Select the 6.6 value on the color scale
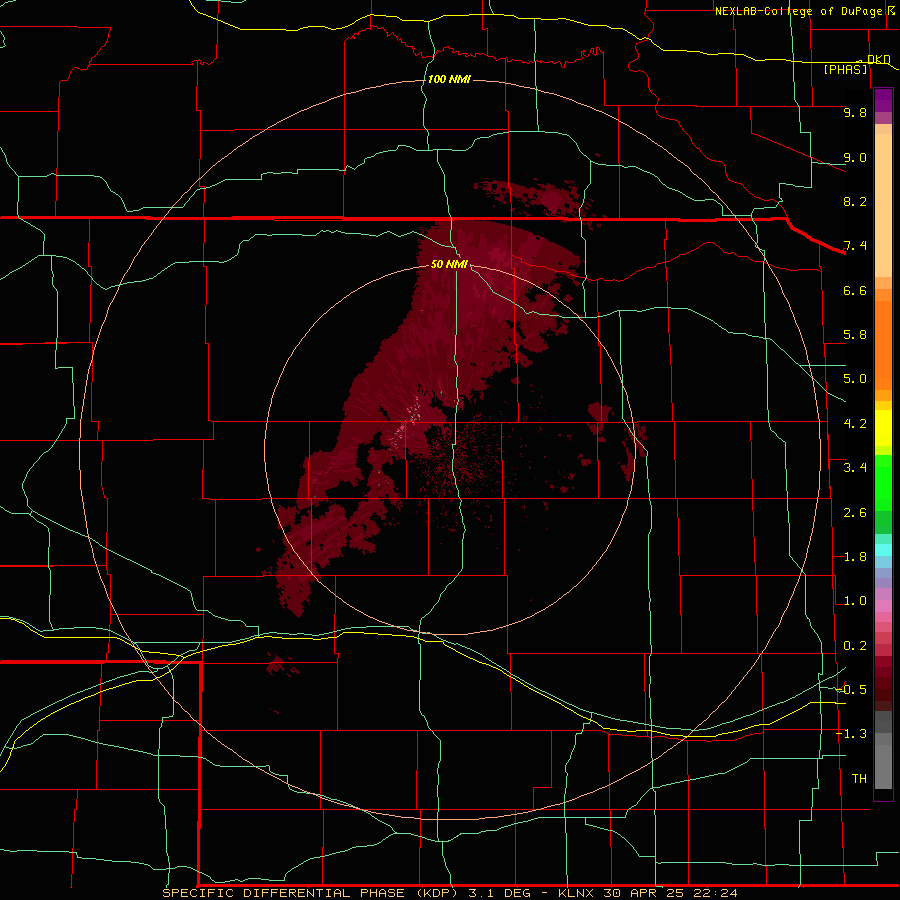900x900 pixels. [x=855, y=290]
